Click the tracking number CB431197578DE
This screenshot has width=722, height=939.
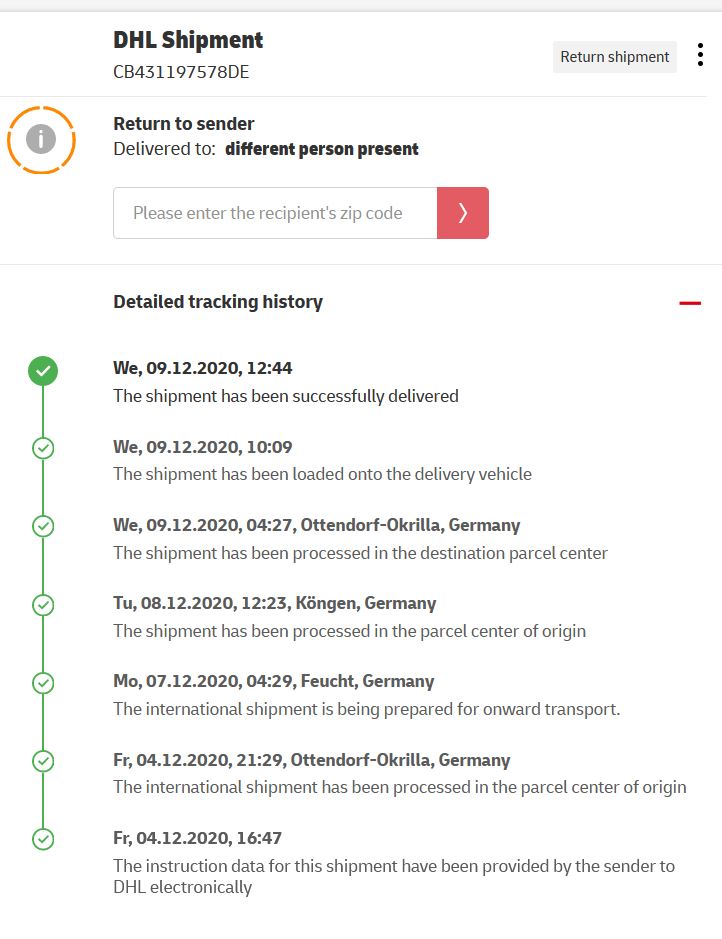pos(181,72)
